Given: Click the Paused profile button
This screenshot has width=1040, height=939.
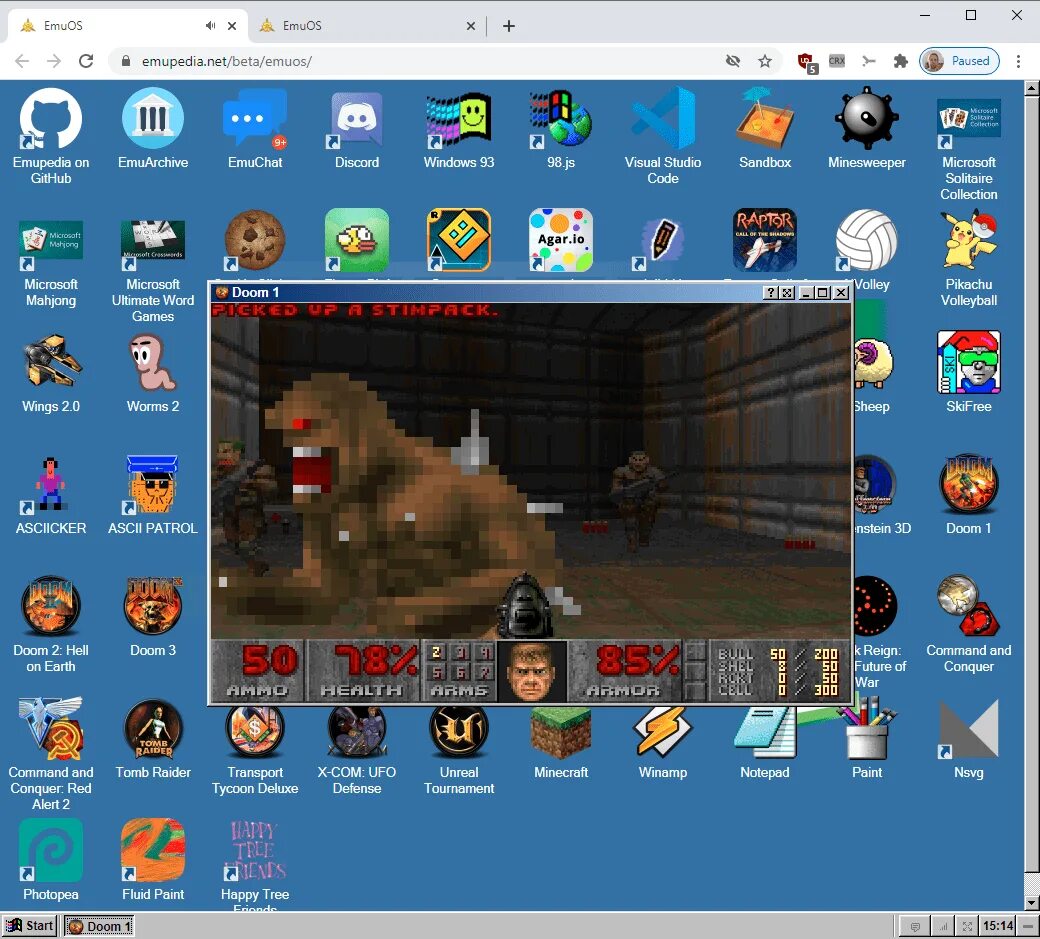Looking at the screenshot, I should (959, 61).
